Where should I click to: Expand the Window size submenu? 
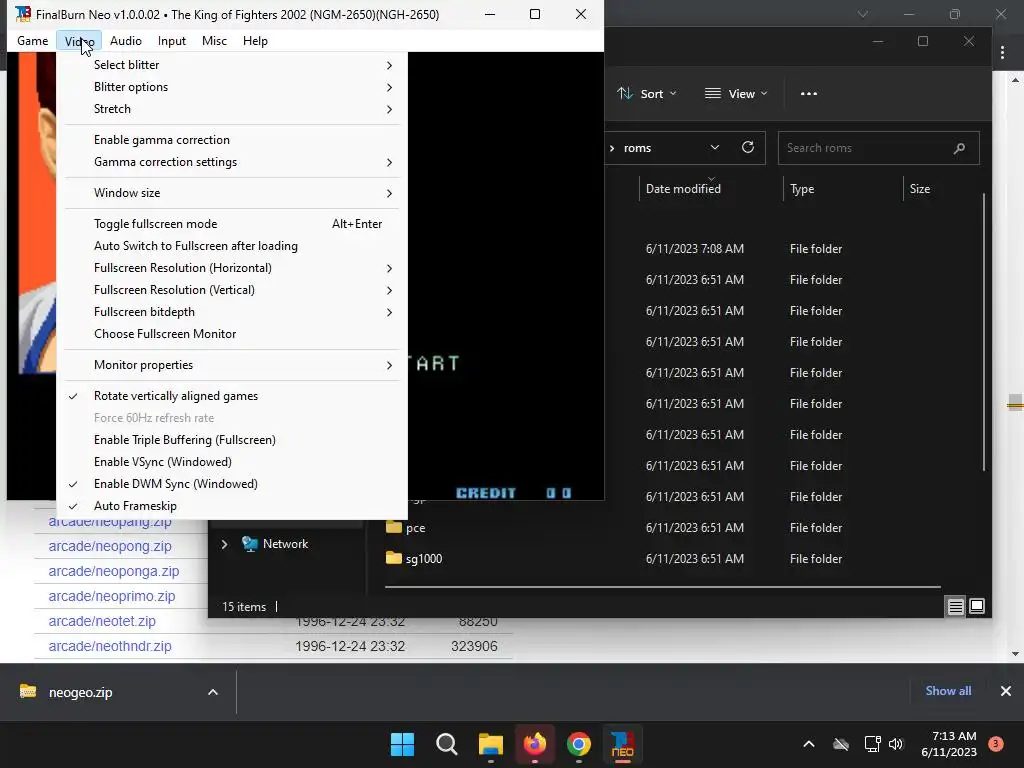(232, 193)
